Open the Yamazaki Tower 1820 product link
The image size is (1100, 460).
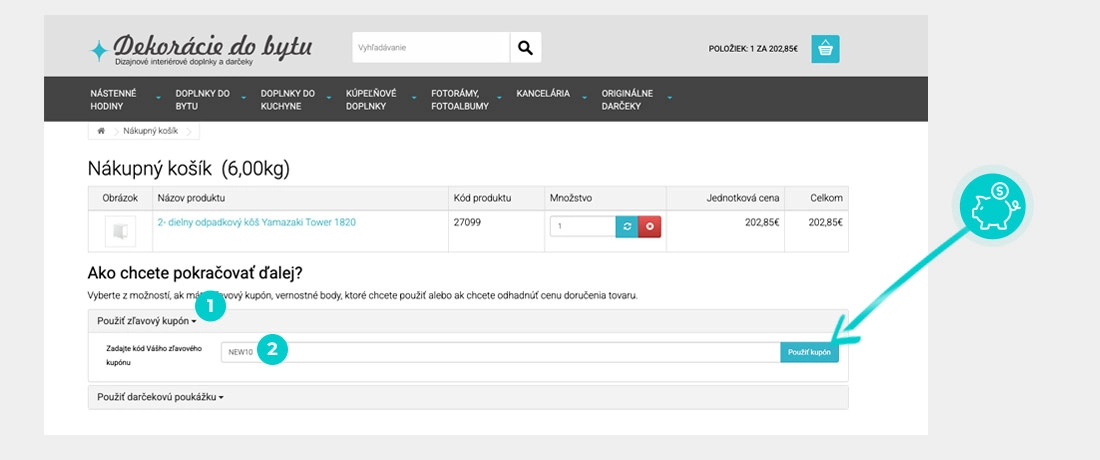point(257,222)
